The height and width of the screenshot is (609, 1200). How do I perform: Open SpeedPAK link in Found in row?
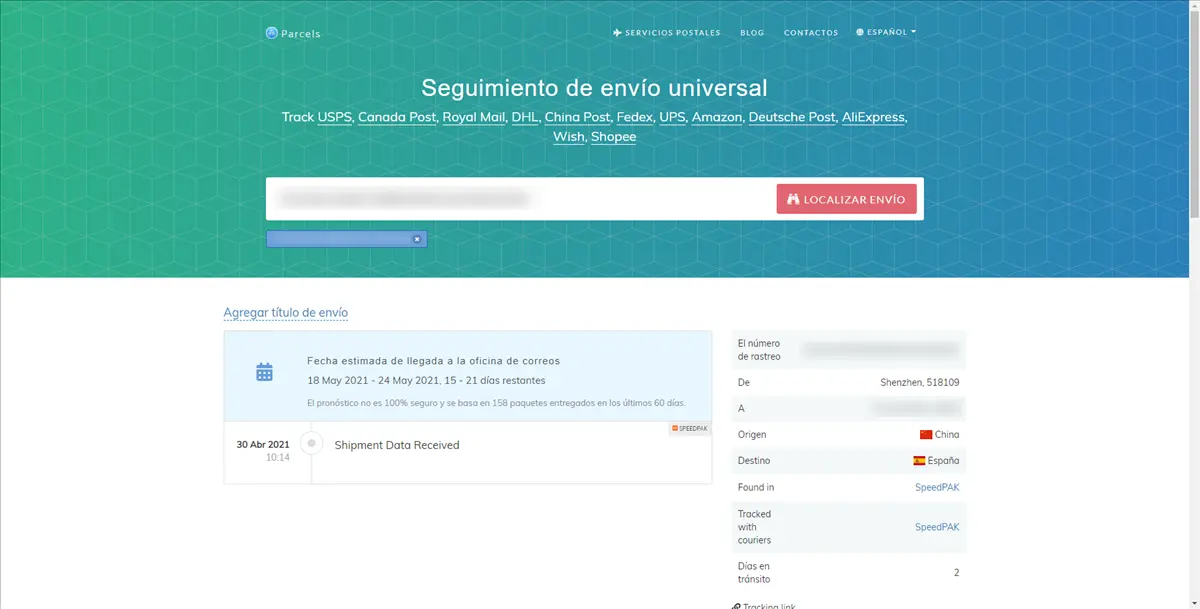pos(937,488)
